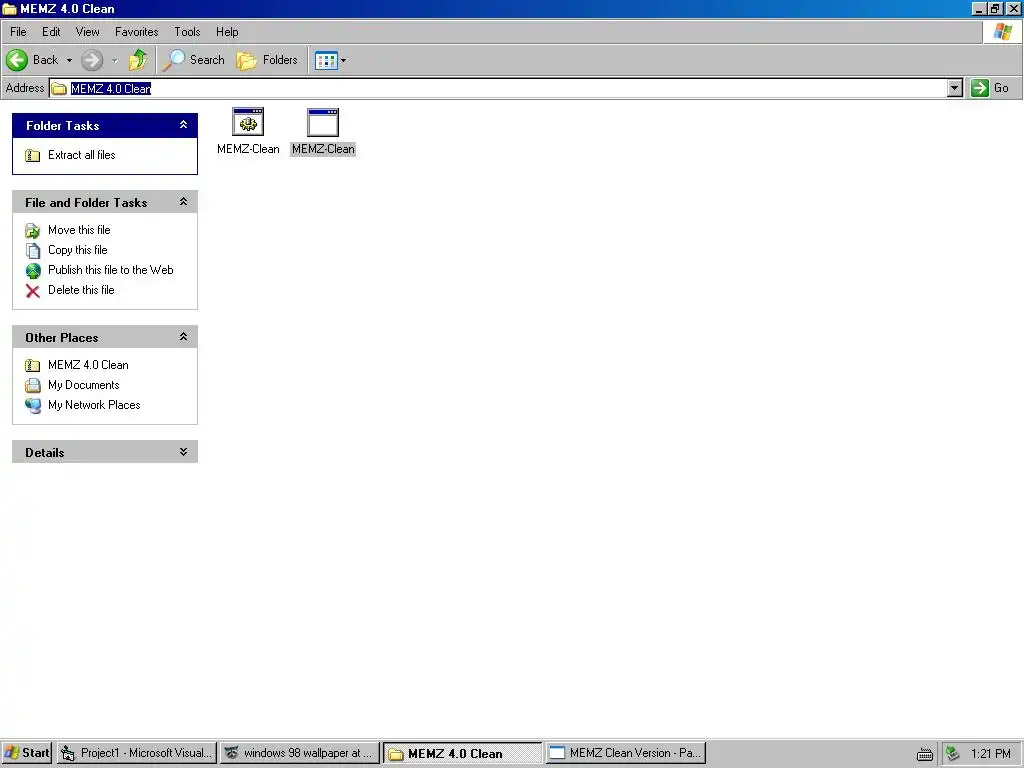Open My Documents from Other Places
The image size is (1024, 768).
click(x=84, y=385)
